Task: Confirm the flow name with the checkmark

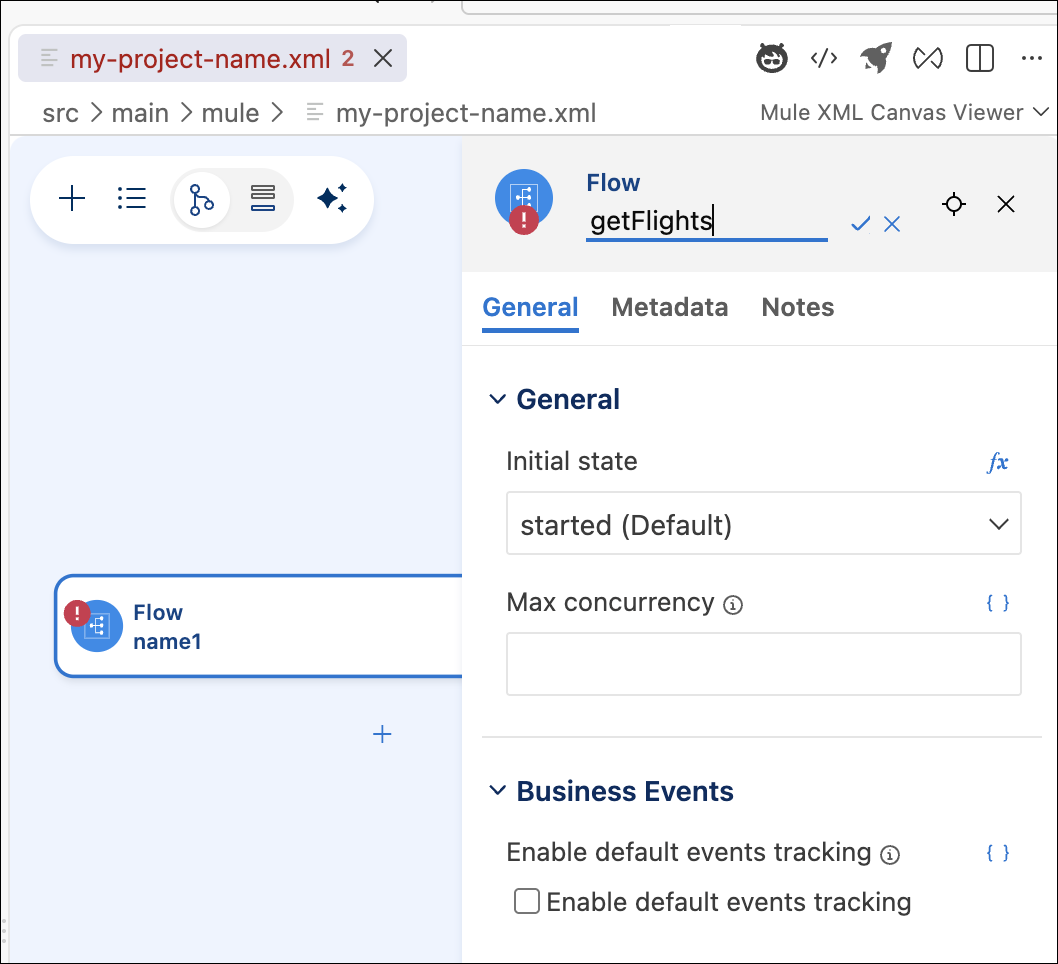Action: pos(860,224)
